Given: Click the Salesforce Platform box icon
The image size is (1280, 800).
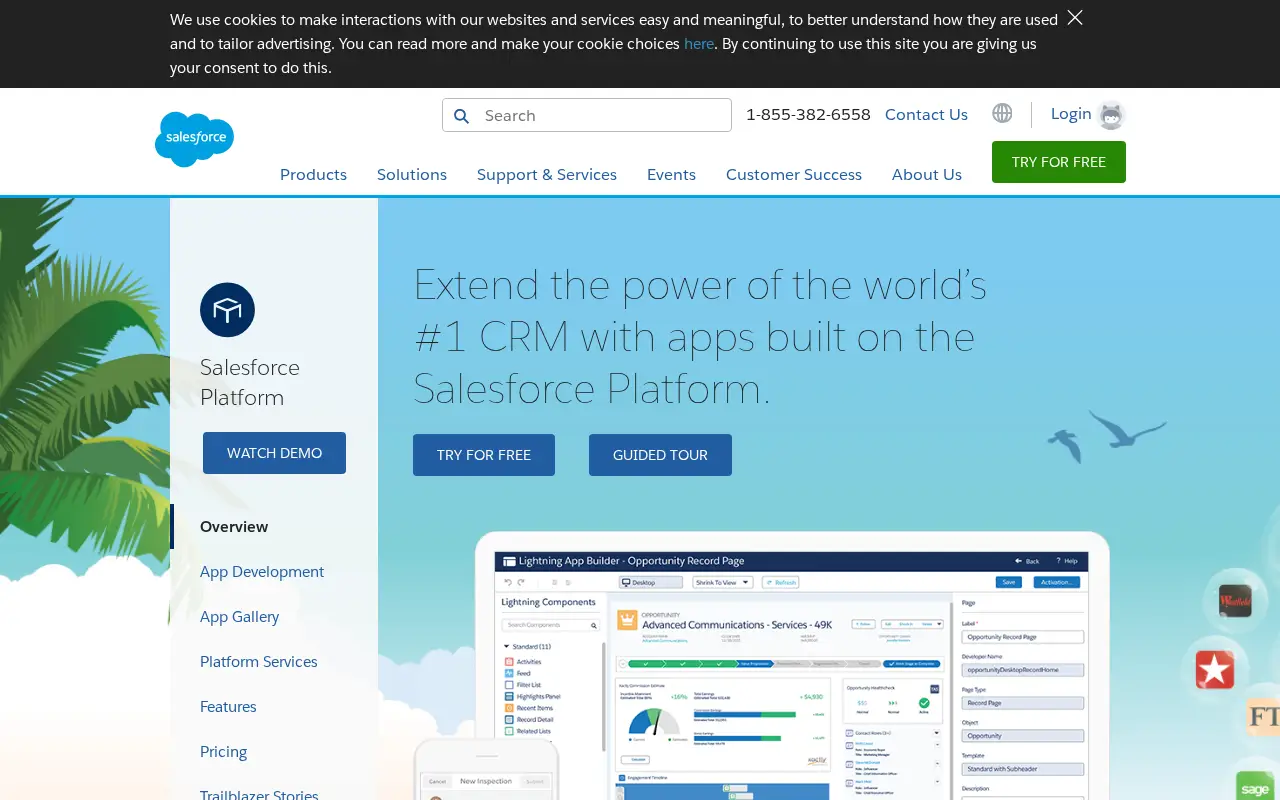Looking at the screenshot, I should click(x=227, y=310).
